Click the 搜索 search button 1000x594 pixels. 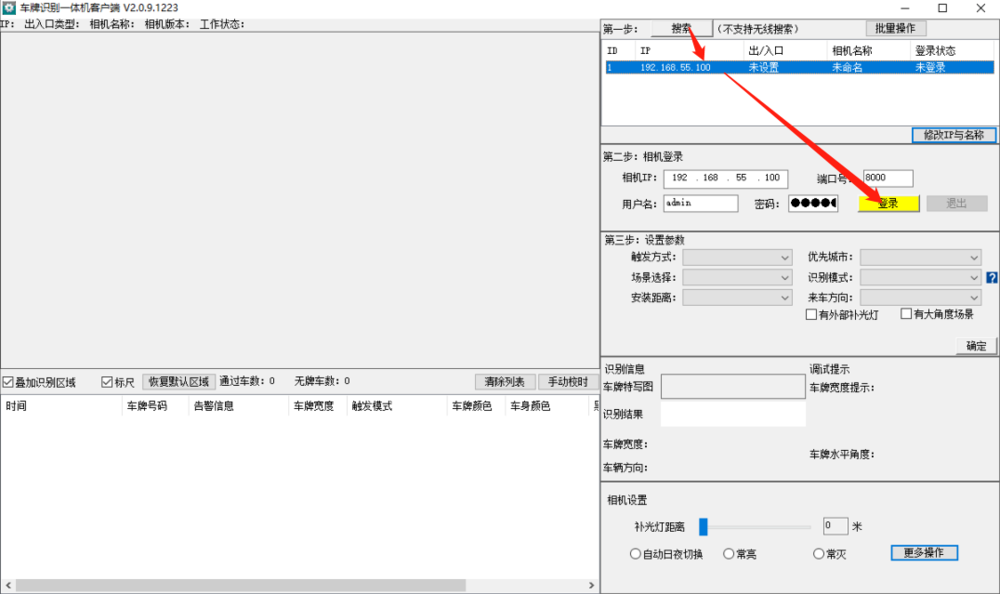point(681,29)
